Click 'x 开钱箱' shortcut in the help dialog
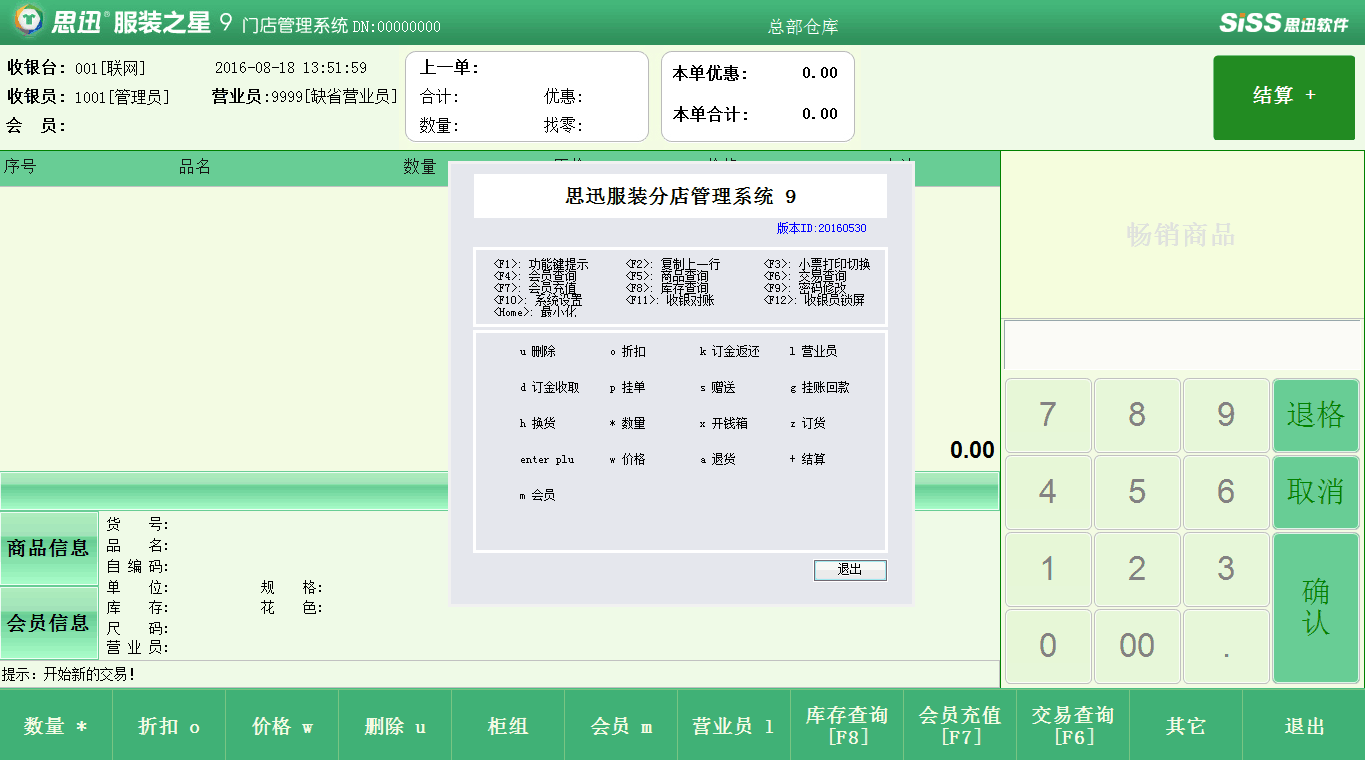This screenshot has width=1365, height=760. (x=724, y=424)
